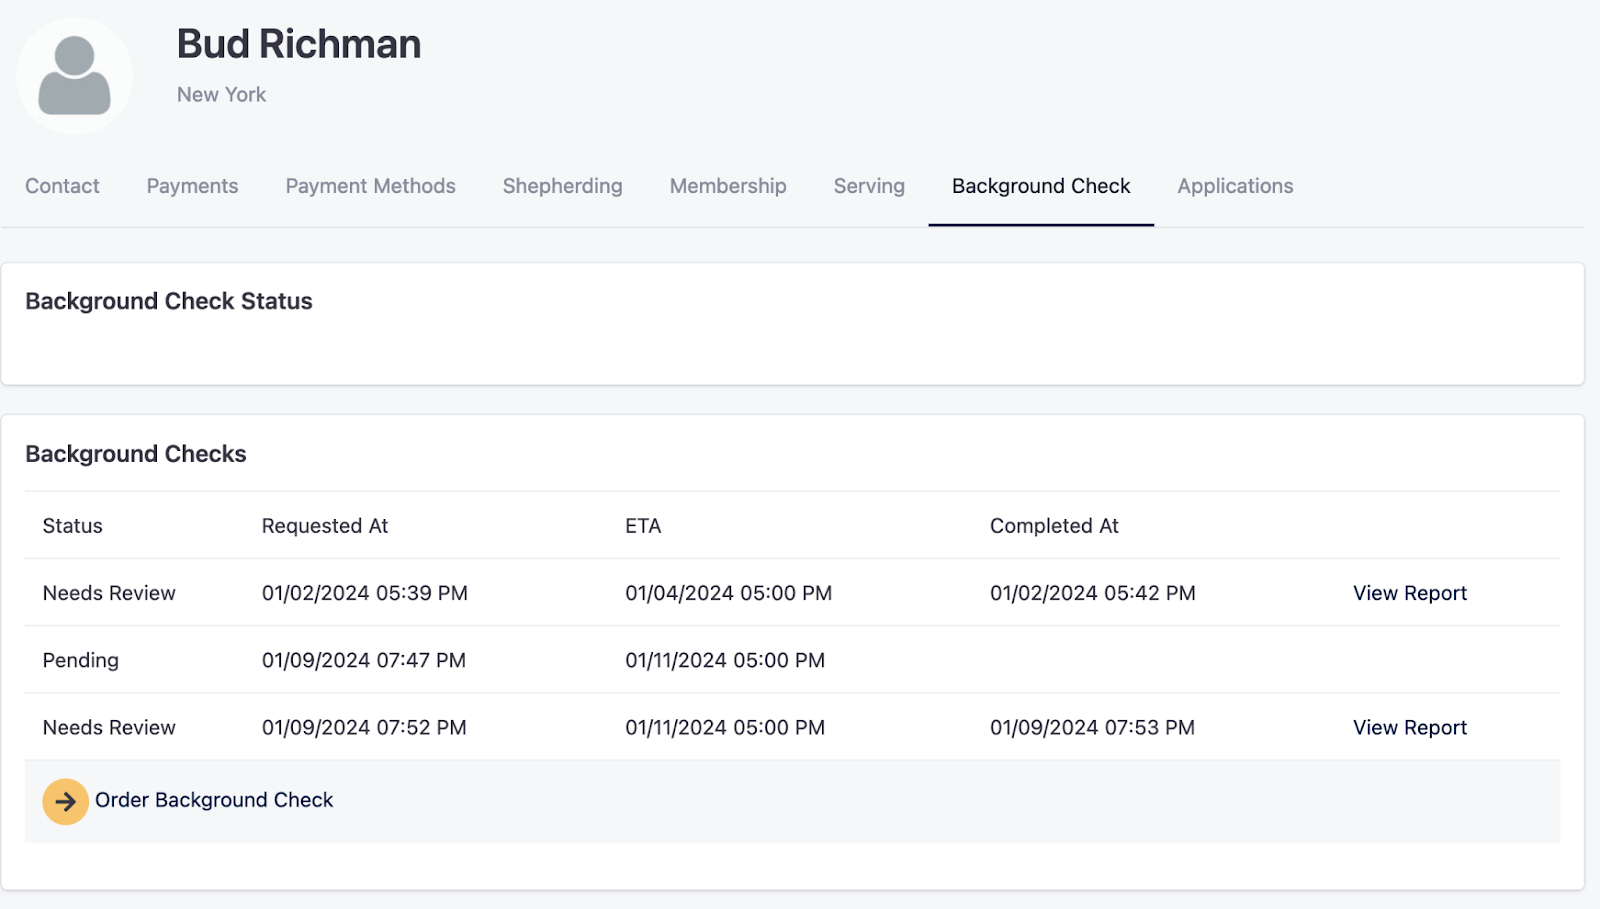This screenshot has width=1600, height=909.
Task: Switch to the Serving tab
Action: pyautogui.click(x=869, y=186)
